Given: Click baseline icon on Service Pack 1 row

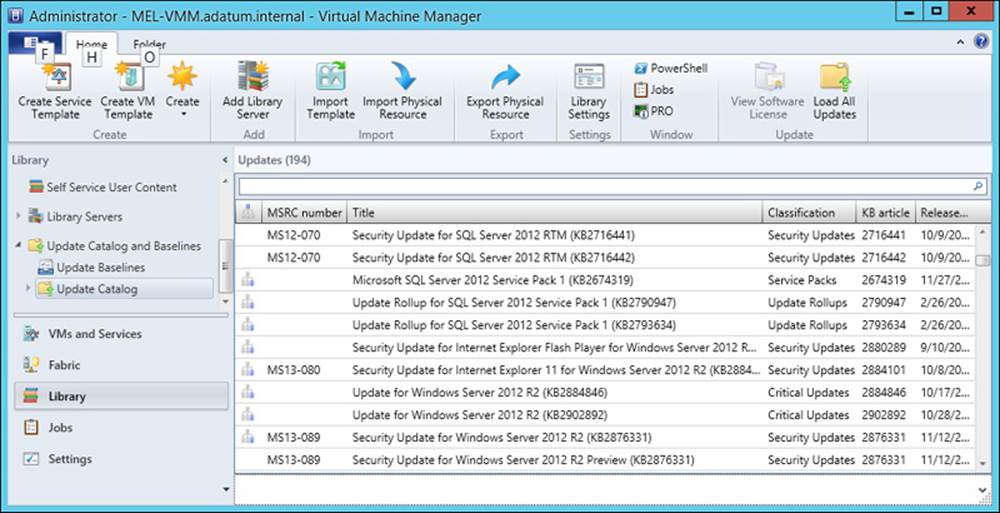Looking at the screenshot, I should pyautogui.click(x=247, y=280).
